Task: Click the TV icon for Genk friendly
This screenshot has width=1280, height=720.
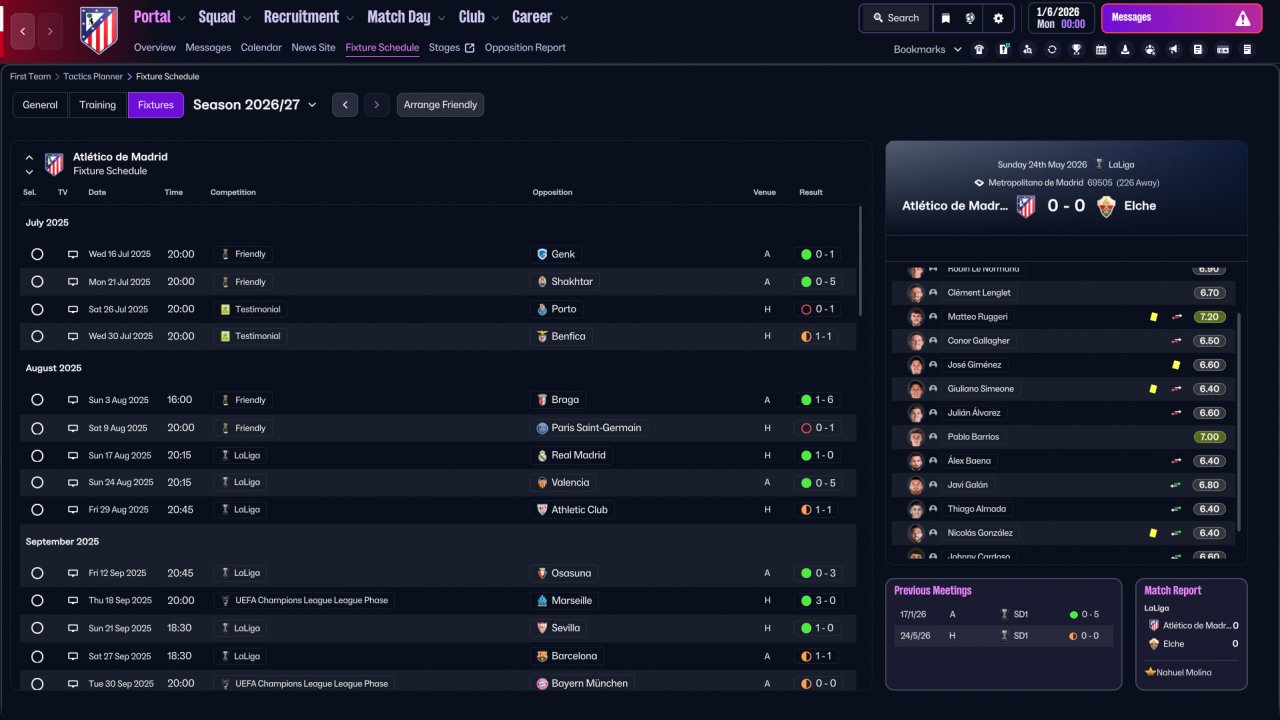Action: (72, 254)
